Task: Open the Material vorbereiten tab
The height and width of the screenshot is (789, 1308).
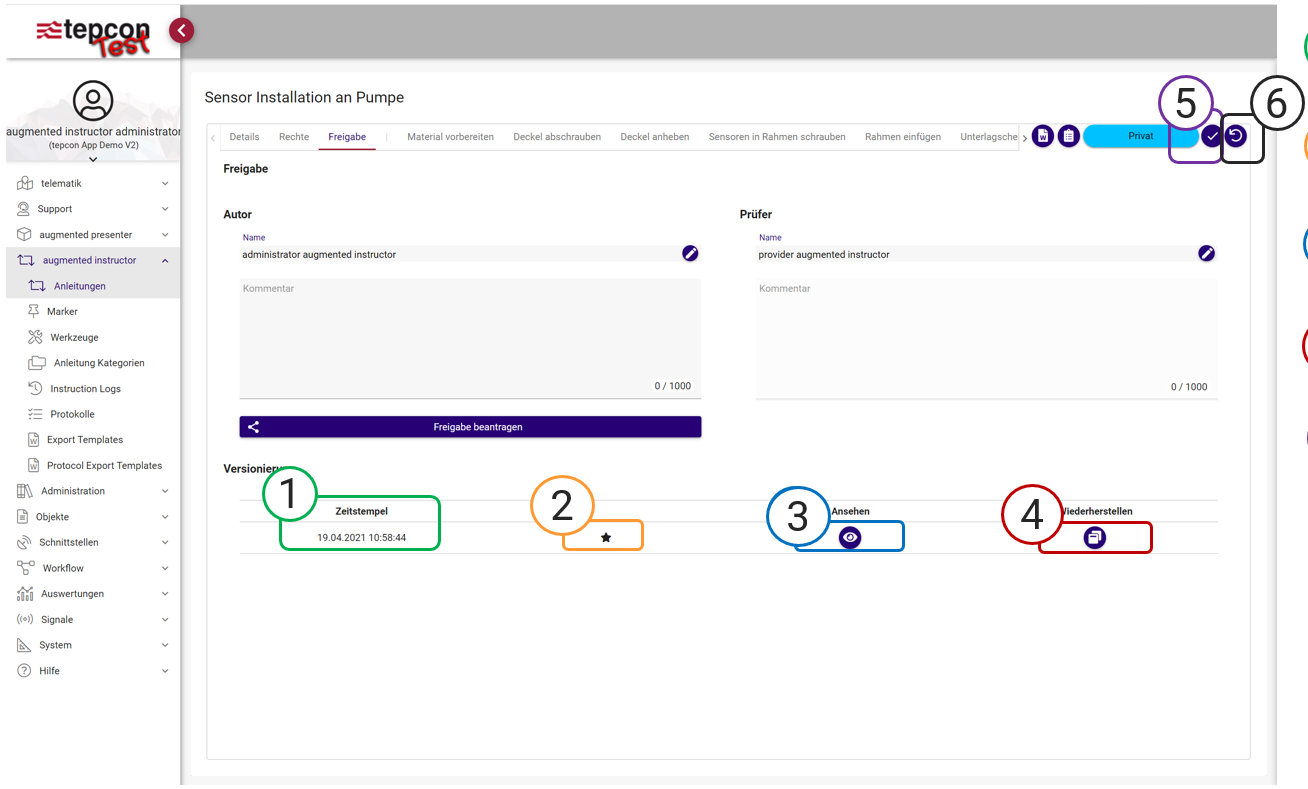Action: (450, 137)
